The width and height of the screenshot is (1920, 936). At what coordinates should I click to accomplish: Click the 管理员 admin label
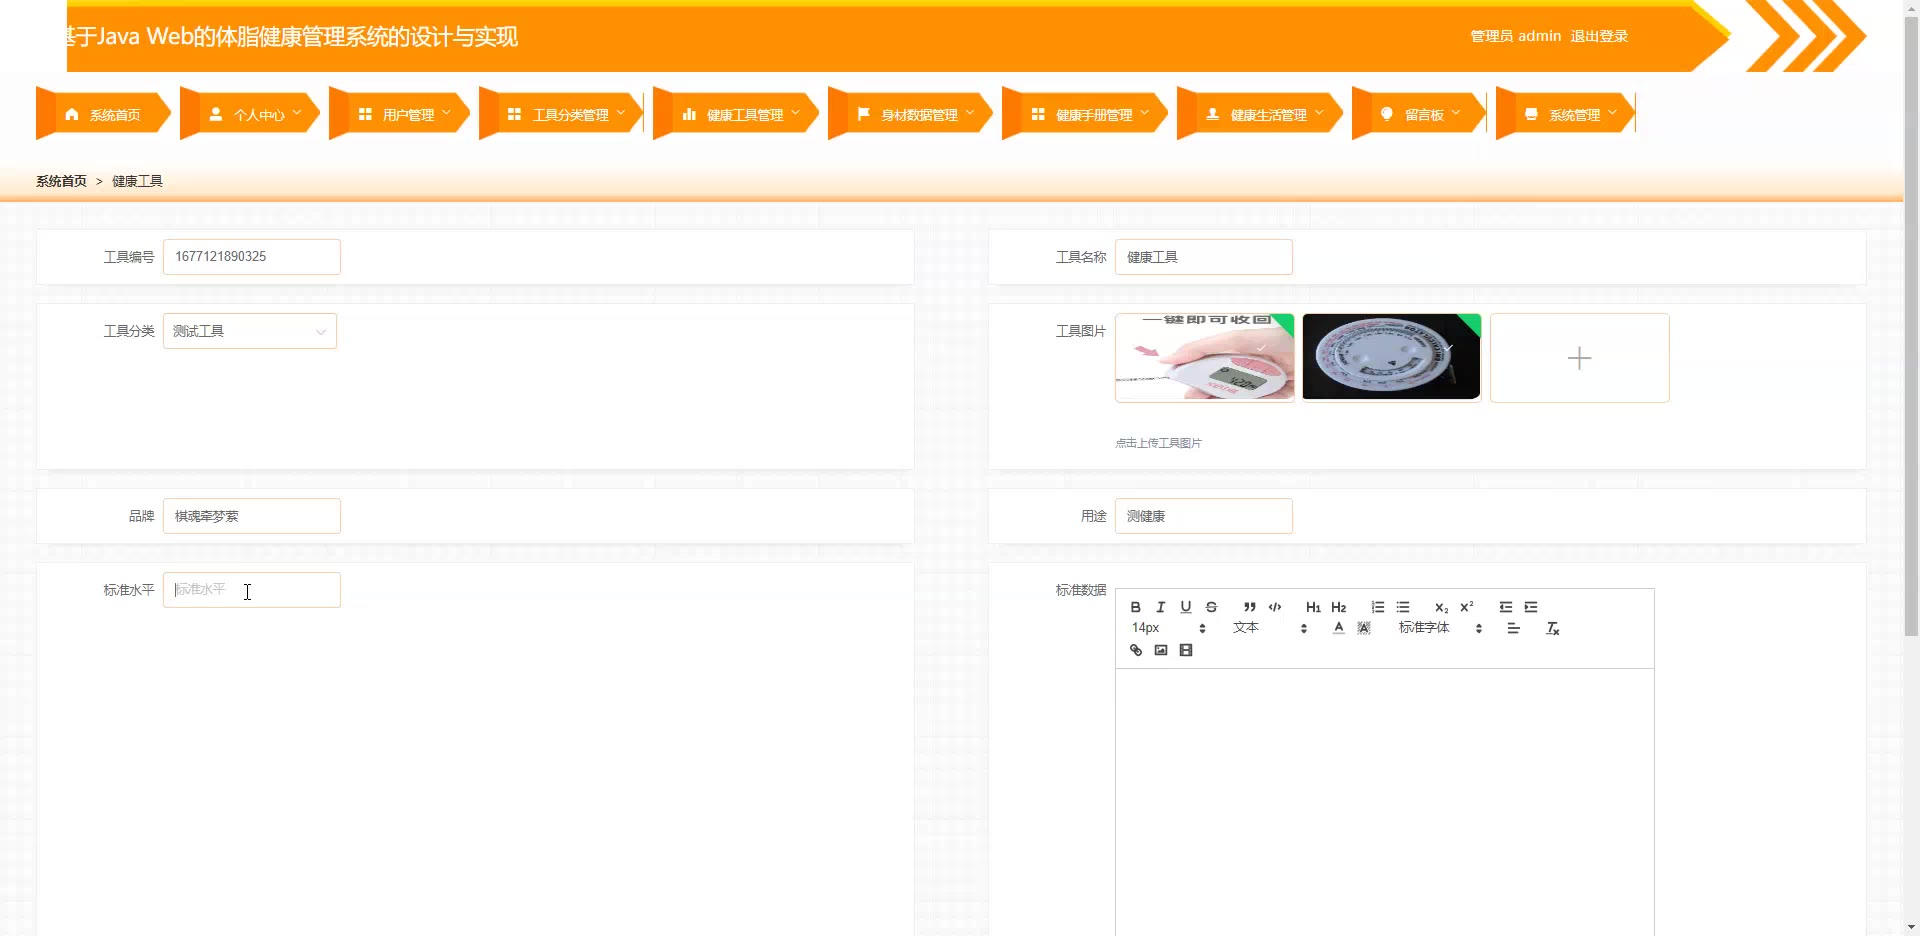click(1515, 36)
